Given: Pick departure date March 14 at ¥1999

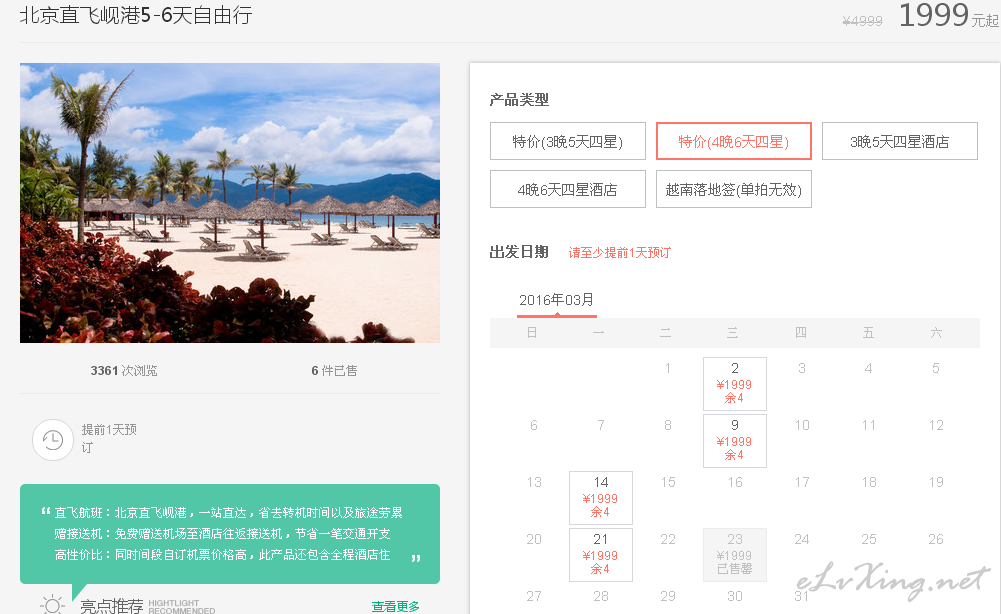Looking at the screenshot, I should pyautogui.click(x=601, y=498).
